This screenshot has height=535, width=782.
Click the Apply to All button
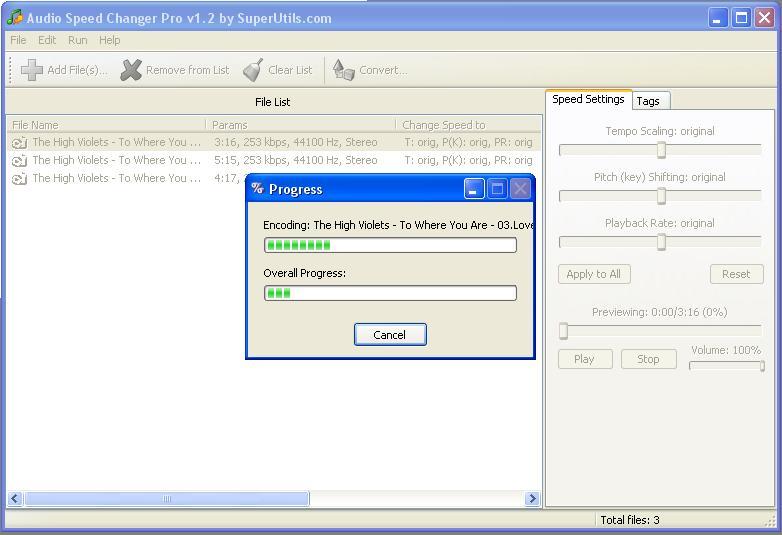tap(594, 274)
